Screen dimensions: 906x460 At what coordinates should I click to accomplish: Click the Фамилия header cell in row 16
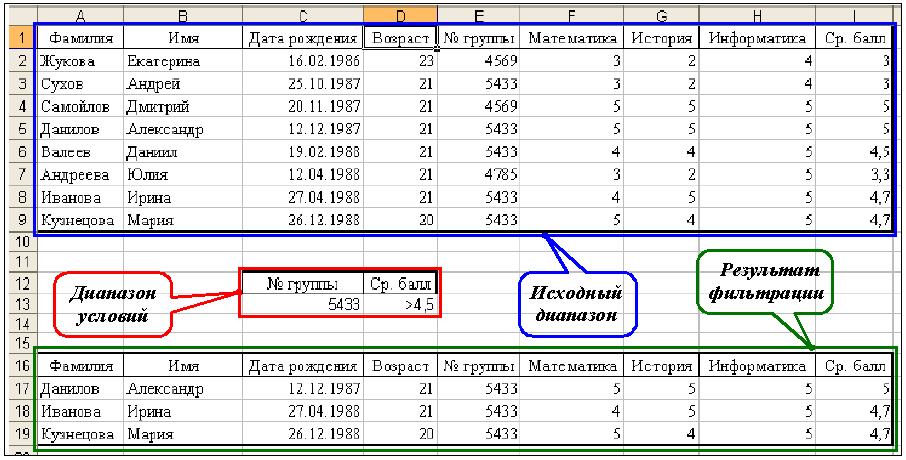tap(80, 366)
